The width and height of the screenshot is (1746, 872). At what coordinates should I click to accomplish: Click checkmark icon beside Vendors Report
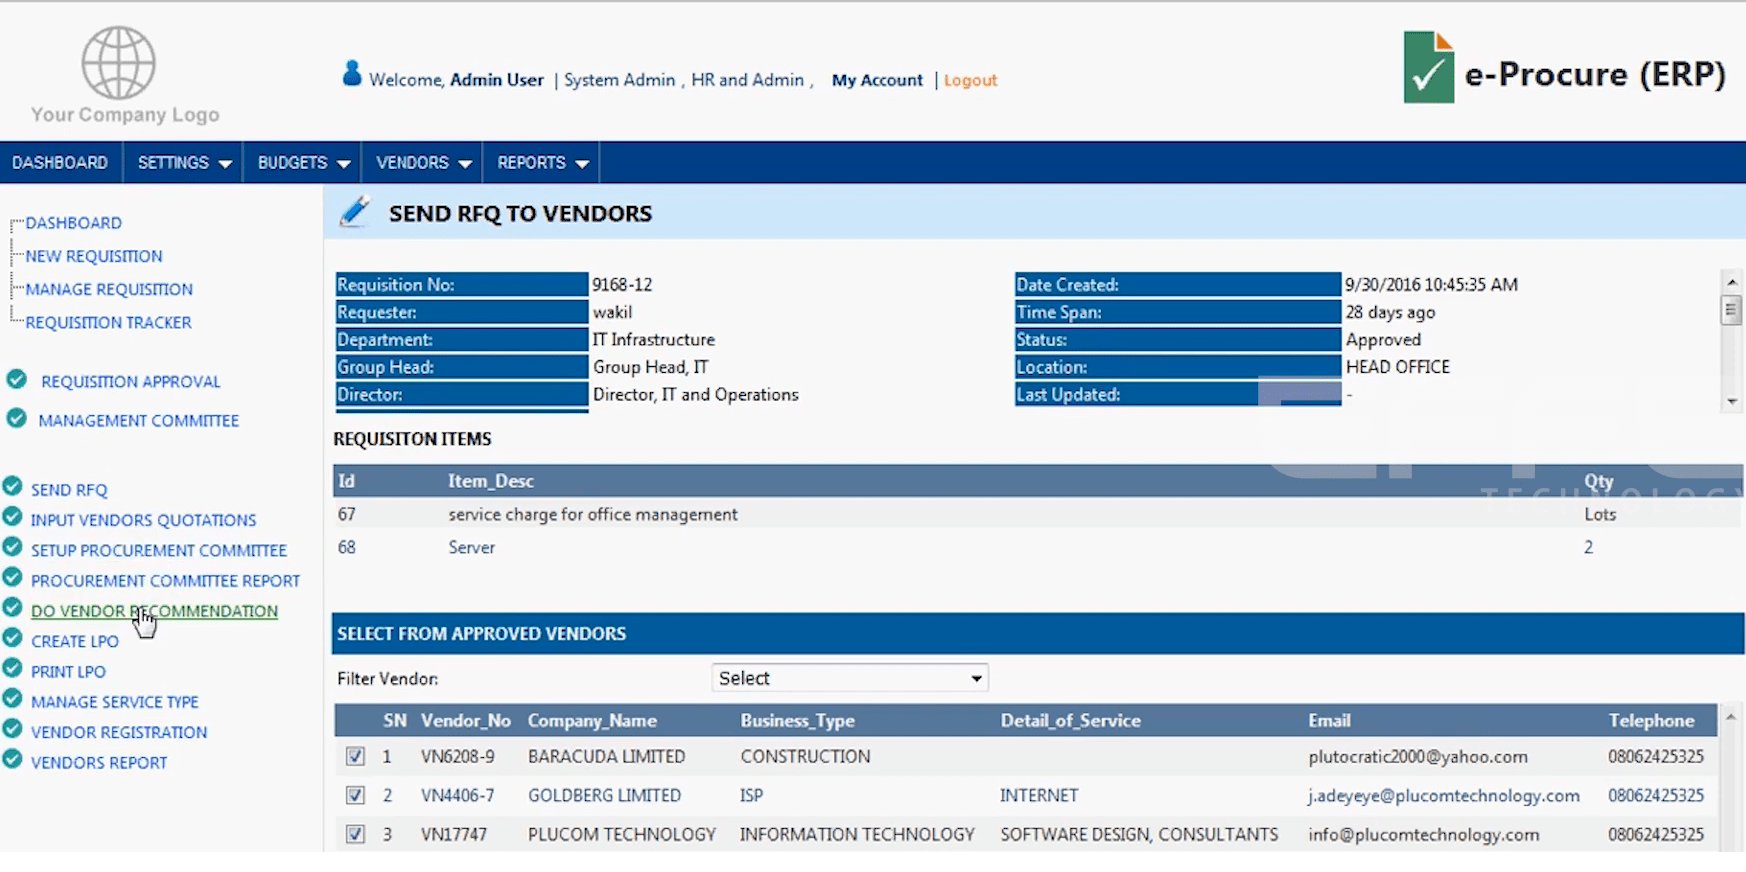tap(12, 759)
